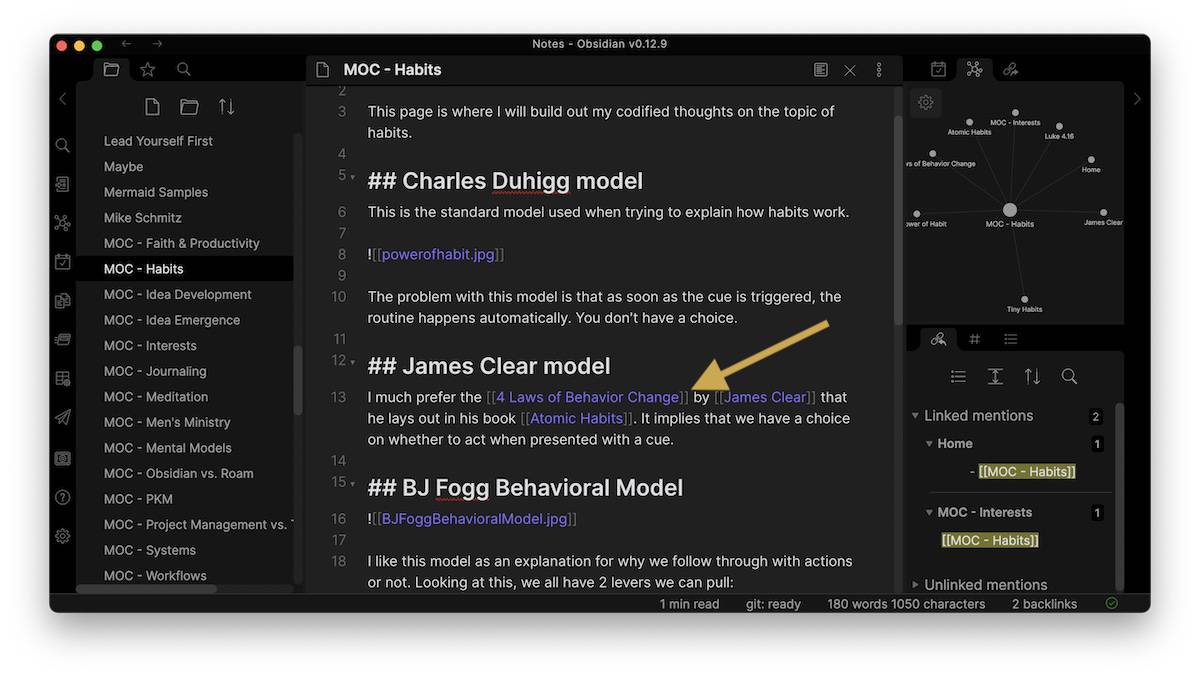
Task: Fold the BJ Fogg Behavioral Model heading
Action: tap(352, 483)
